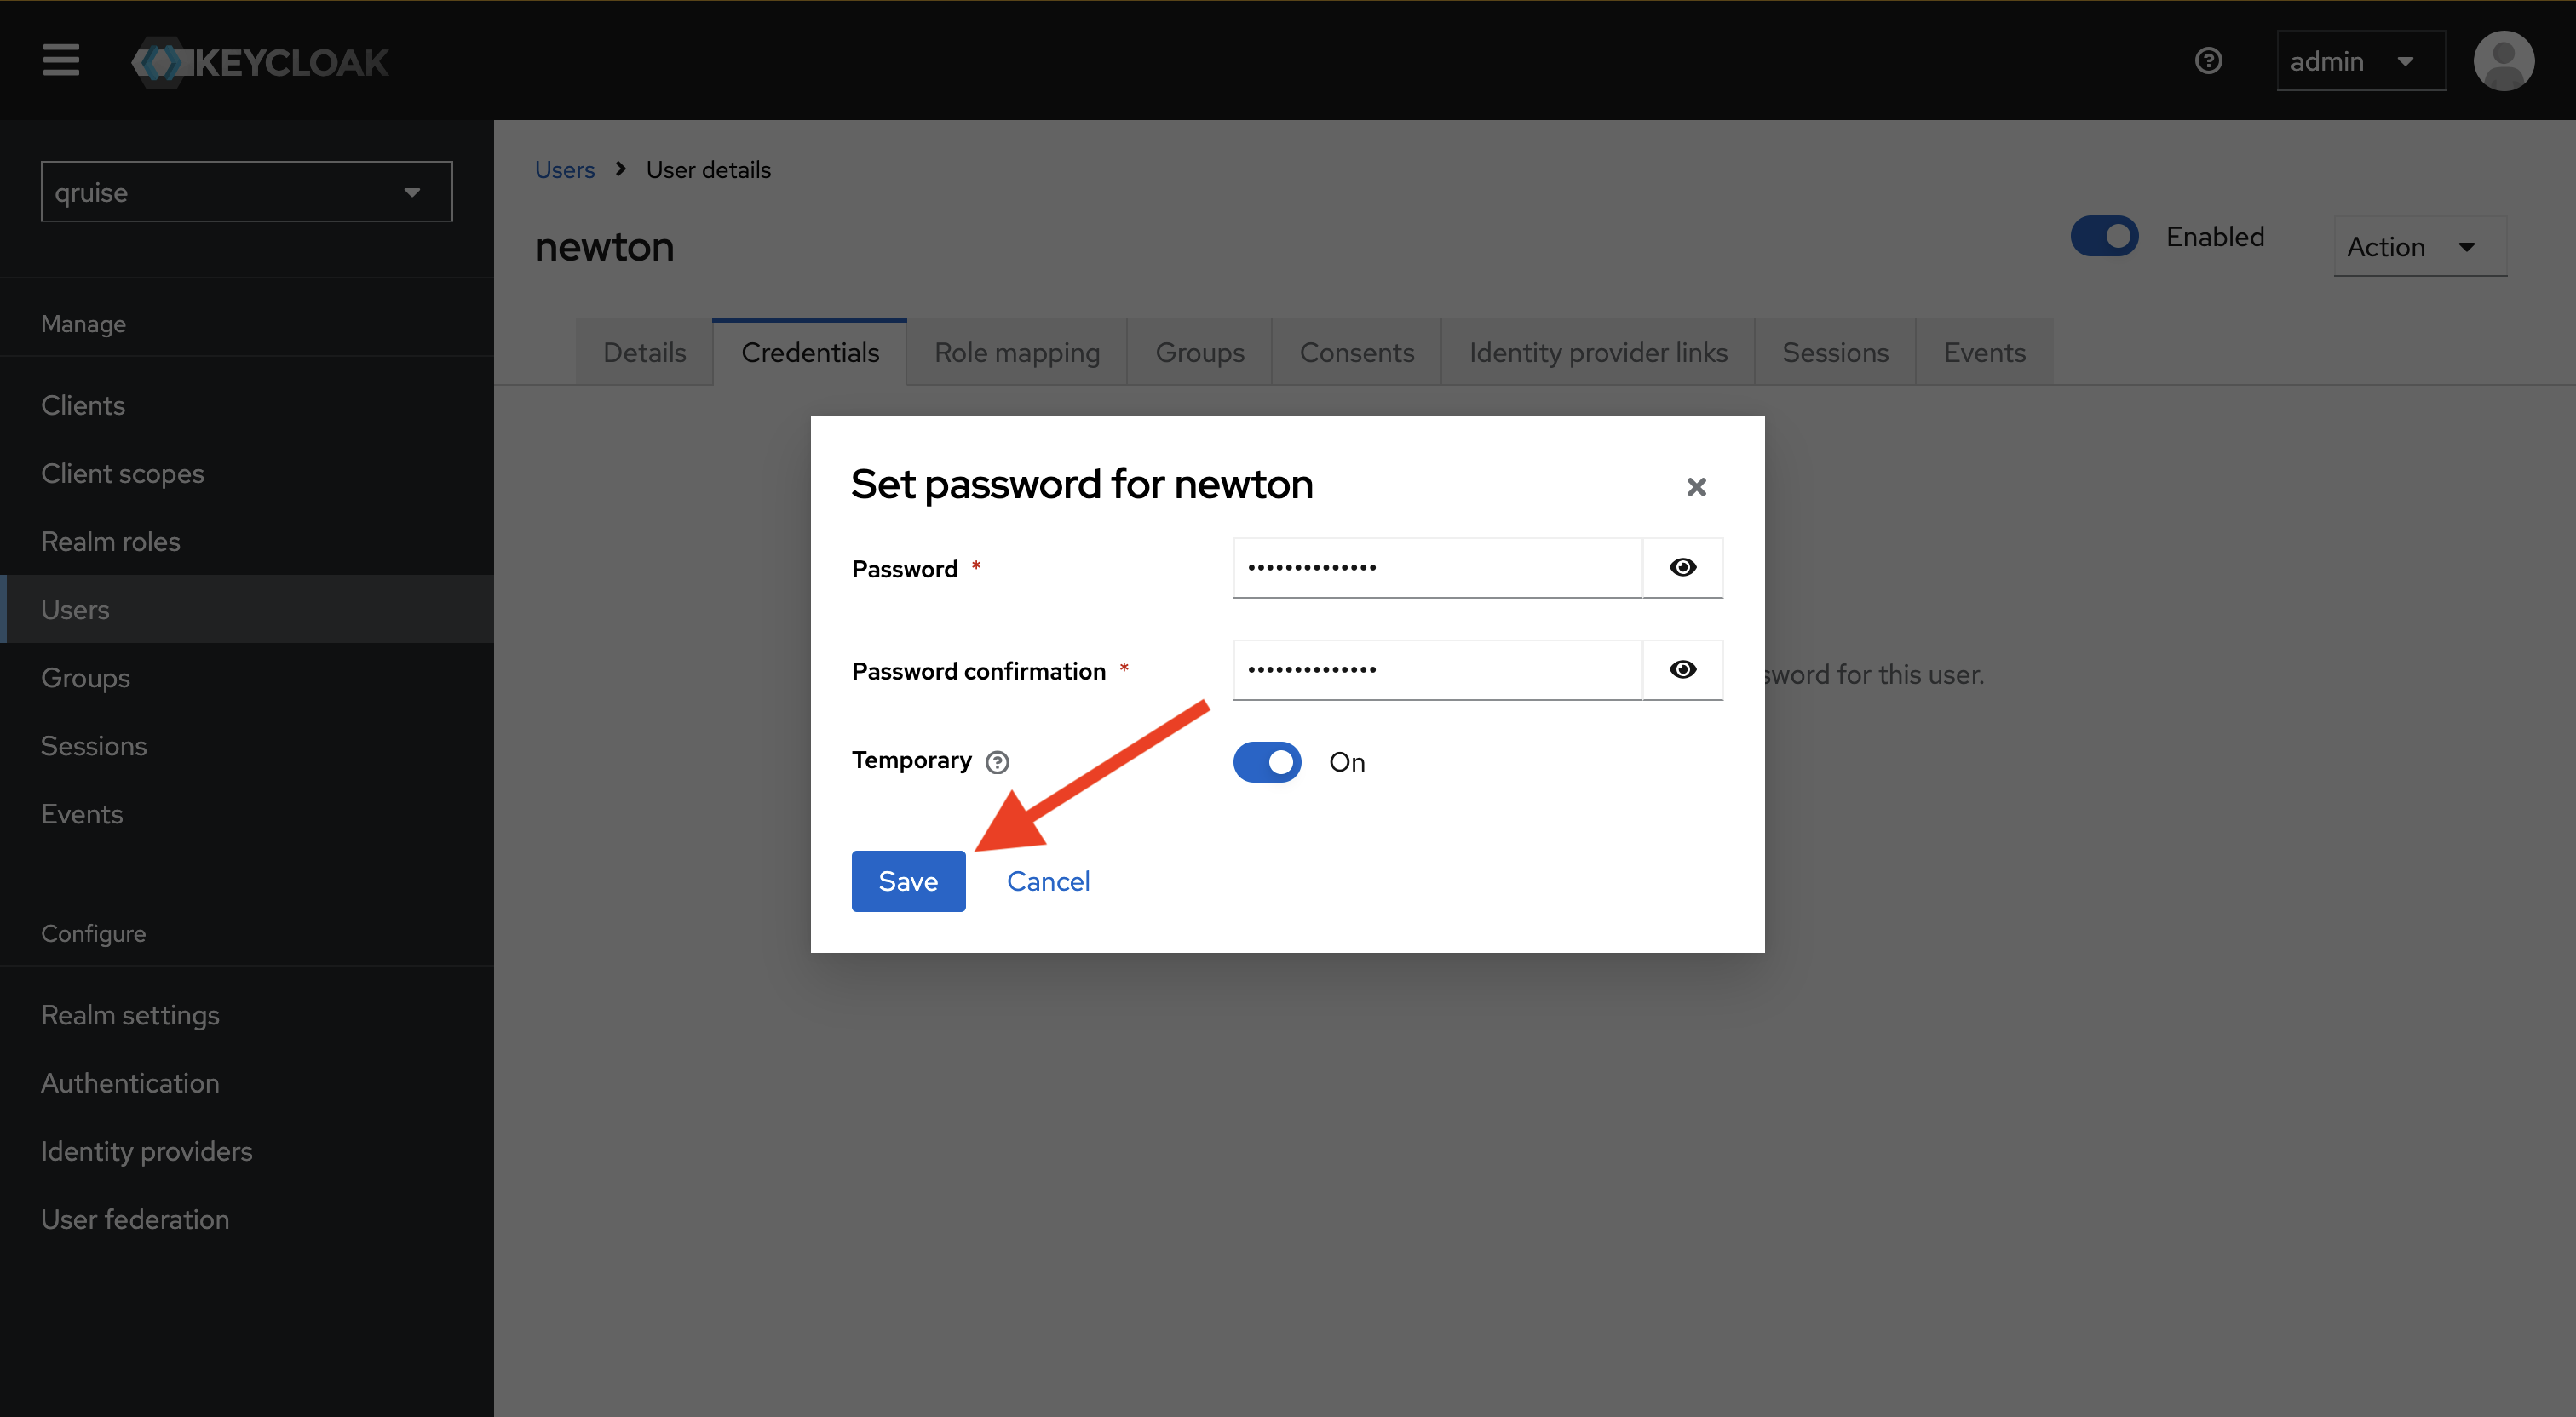Open the hamburger navigation menu
Screen dimensions: 2576x1417
(61, 60)
